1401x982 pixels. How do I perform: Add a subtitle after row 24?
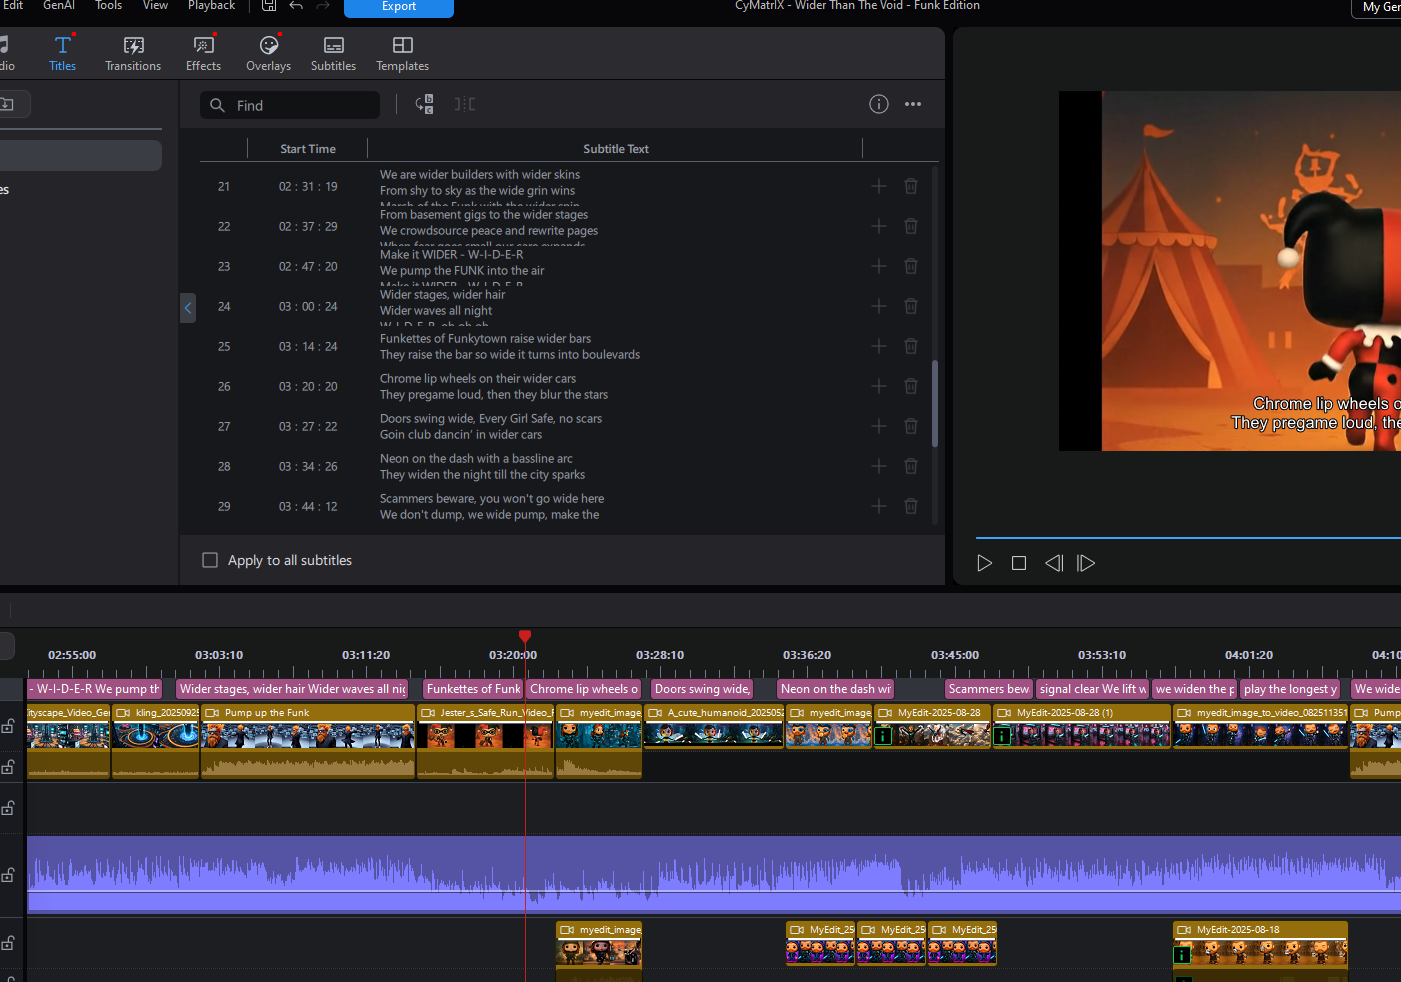point(878,306)
